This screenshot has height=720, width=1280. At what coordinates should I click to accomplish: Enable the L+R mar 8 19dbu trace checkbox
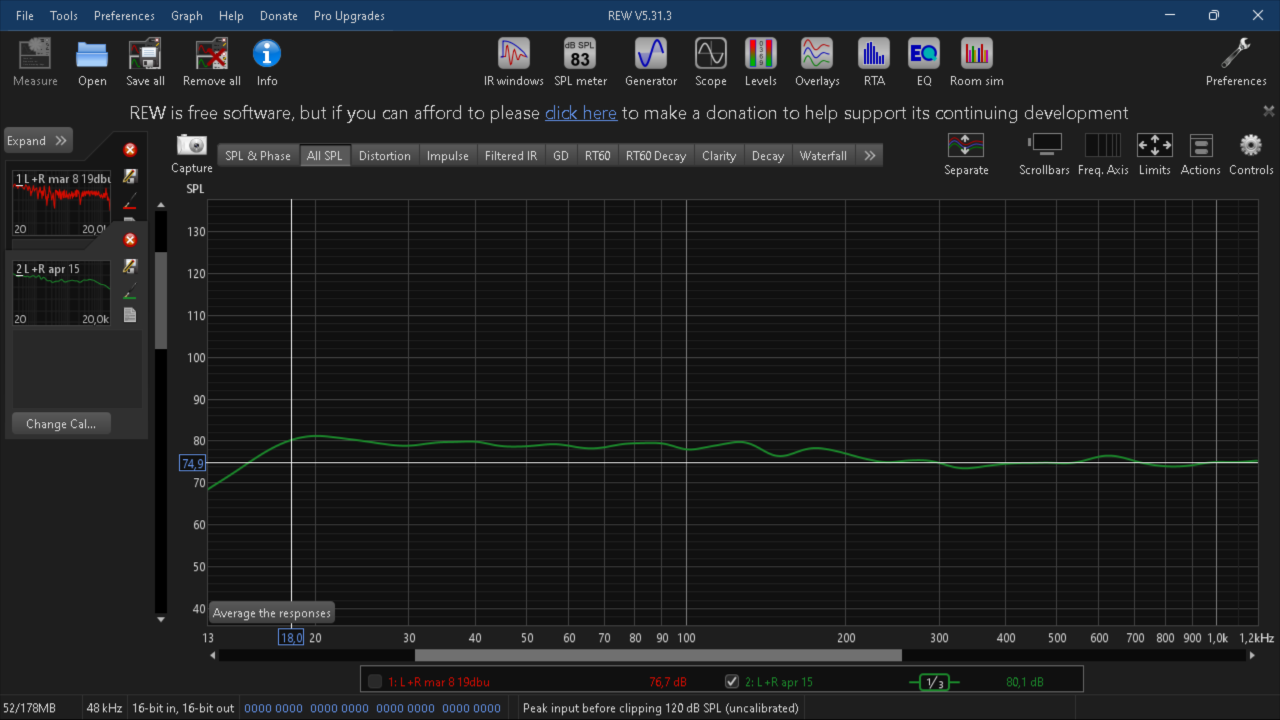(x=375, y=682)
